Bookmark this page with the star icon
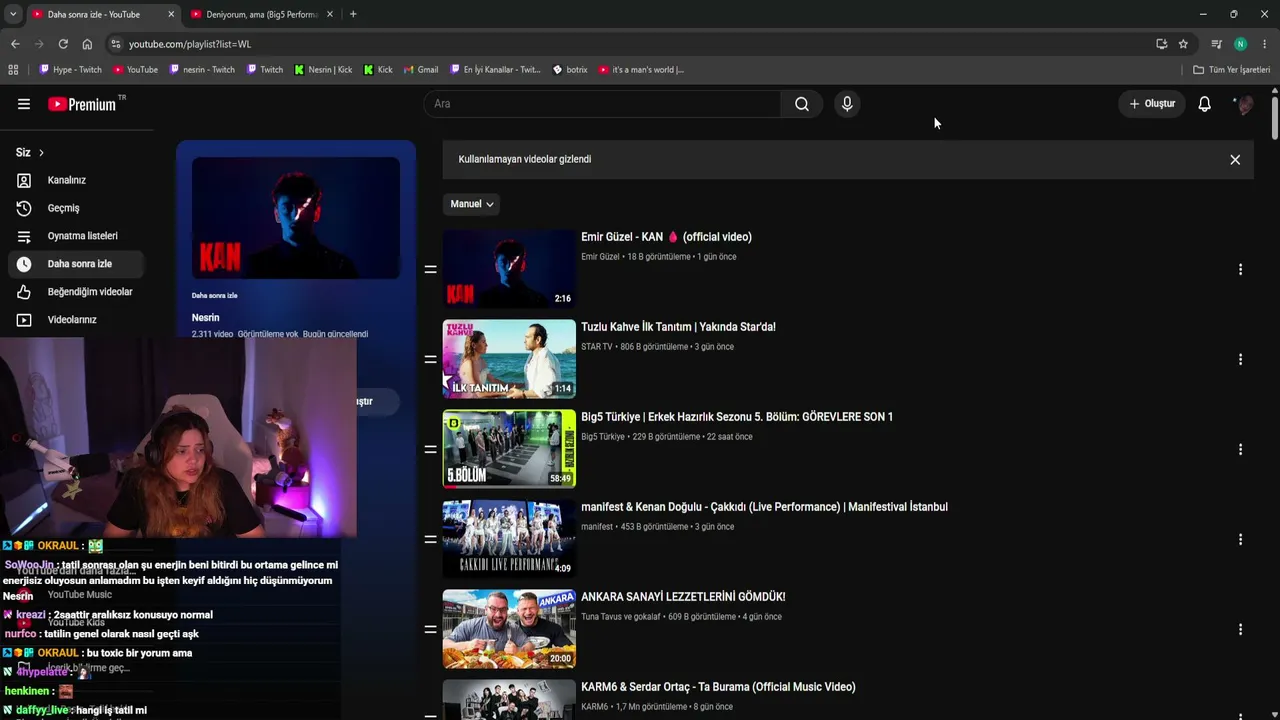The image size is (1280, 720). pyautogui.click(x=1183, y=44)
